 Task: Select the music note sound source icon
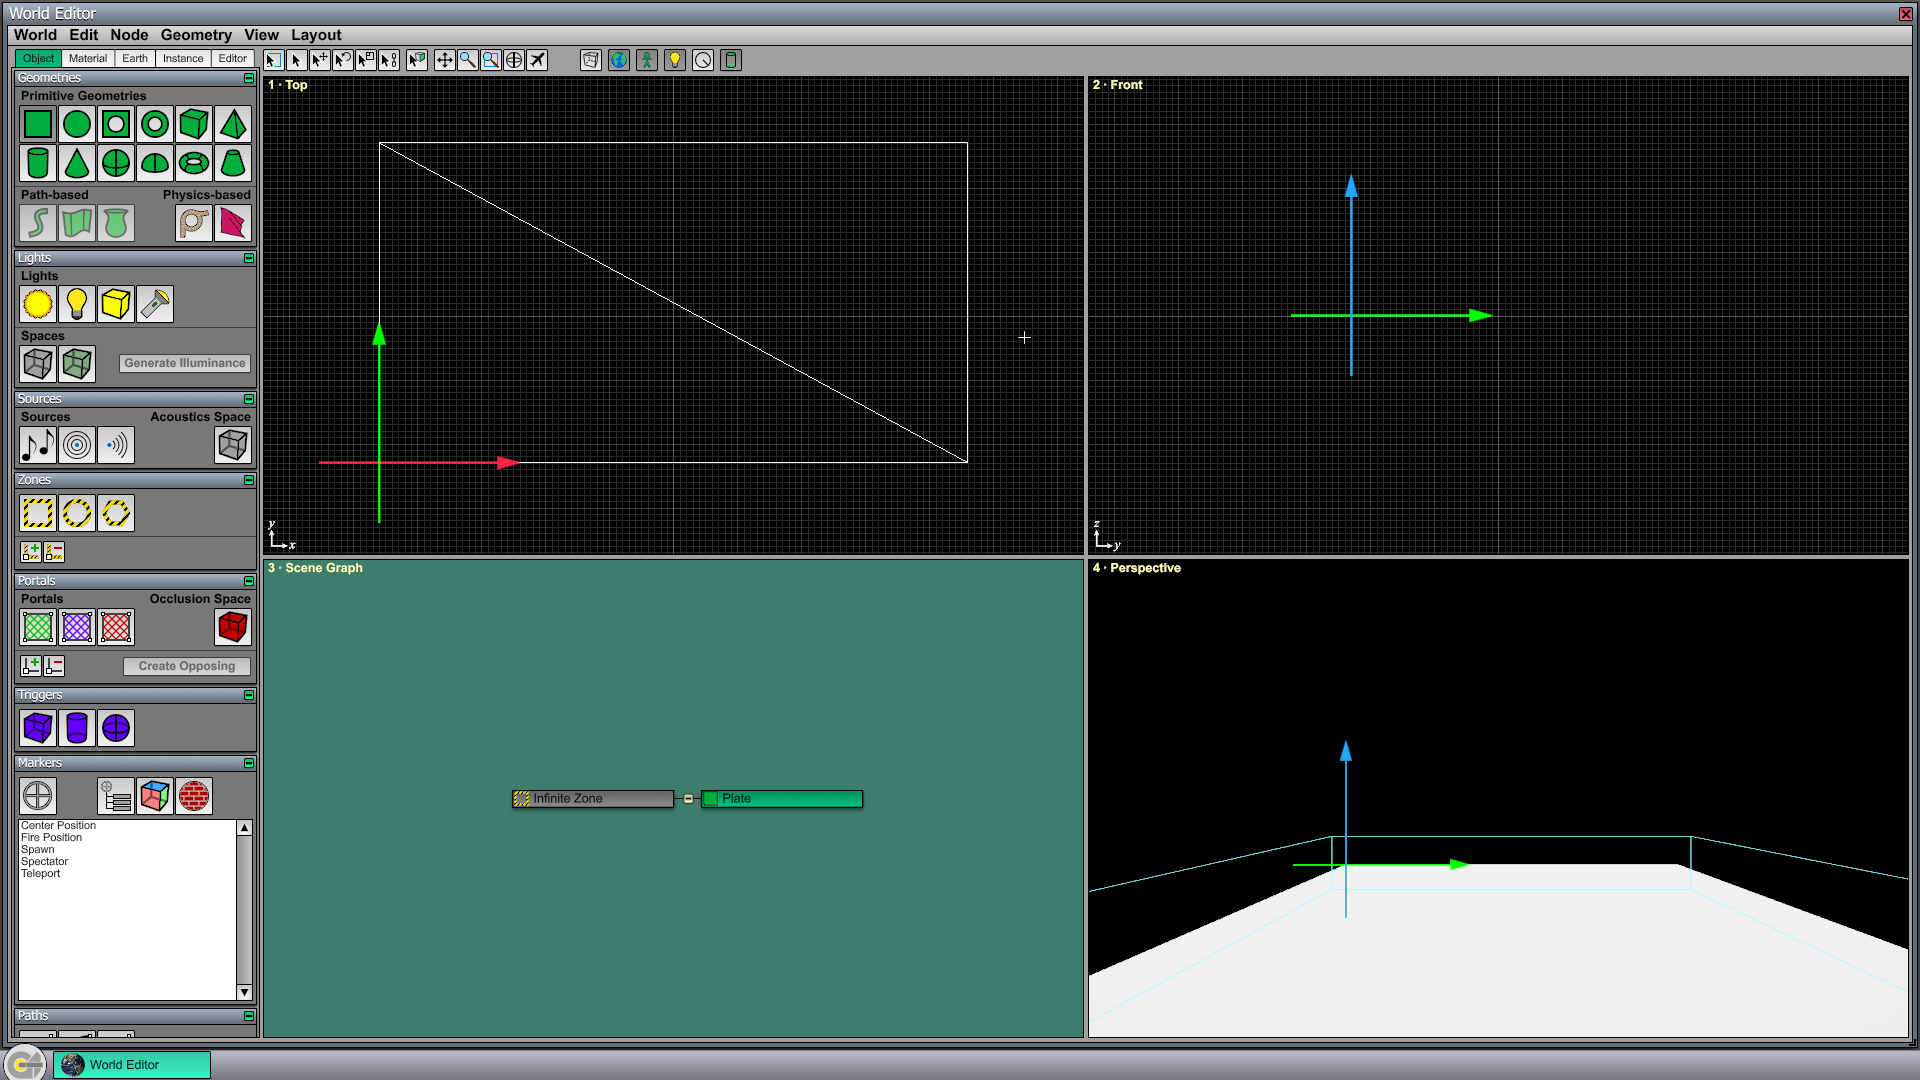[38, 445]
